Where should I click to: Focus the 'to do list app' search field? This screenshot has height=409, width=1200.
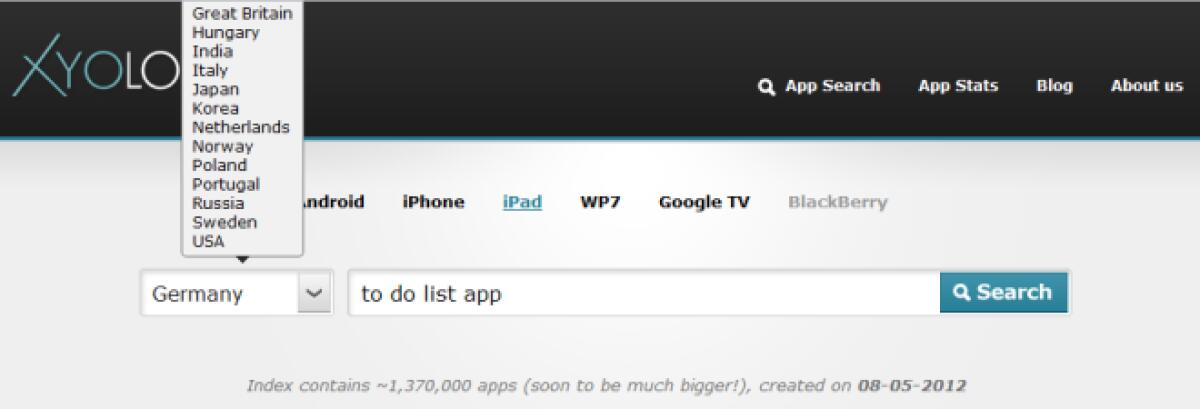pyautogui.click(x=640, y=294)
